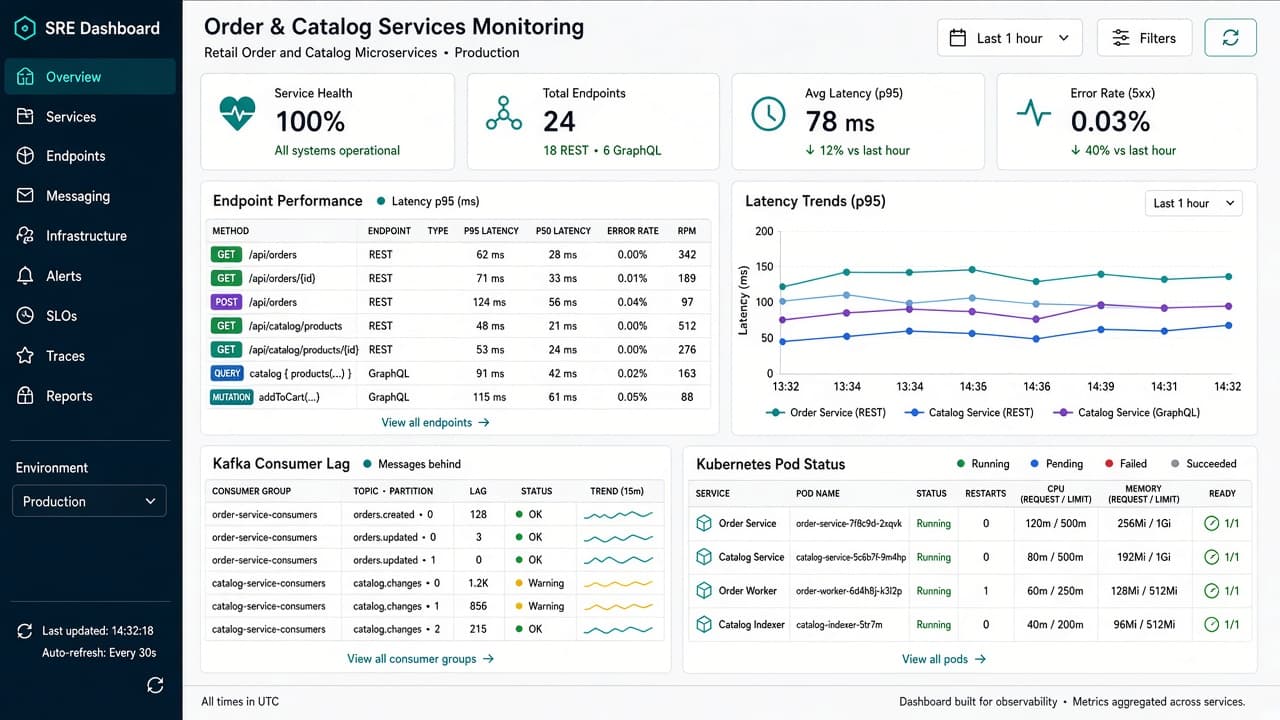Click the Order Service pod cube icon
The image size is (1280, 720).
(703, 523)
